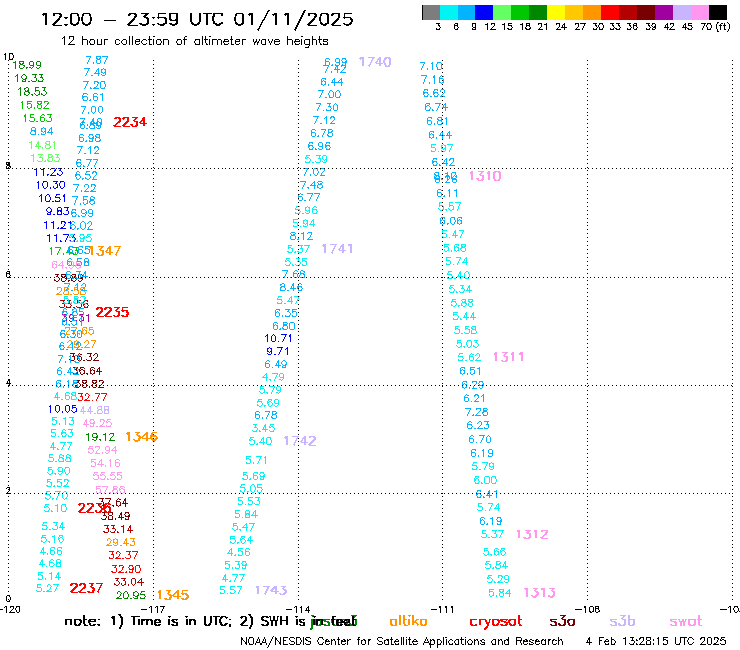Select the 'cryosat' satellite legend label
The width and height of the screenshot is (740, 650).
click(496, 622)
